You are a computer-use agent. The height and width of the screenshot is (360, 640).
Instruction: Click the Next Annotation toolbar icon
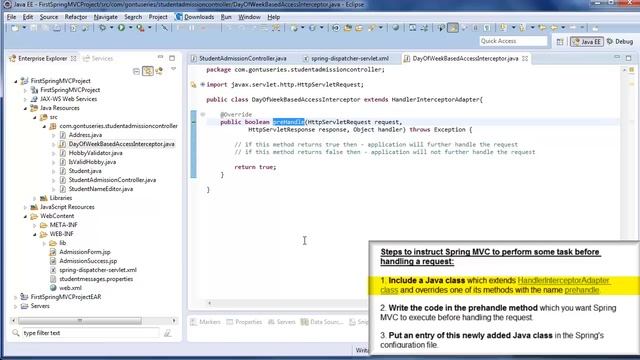pos(503,28)
